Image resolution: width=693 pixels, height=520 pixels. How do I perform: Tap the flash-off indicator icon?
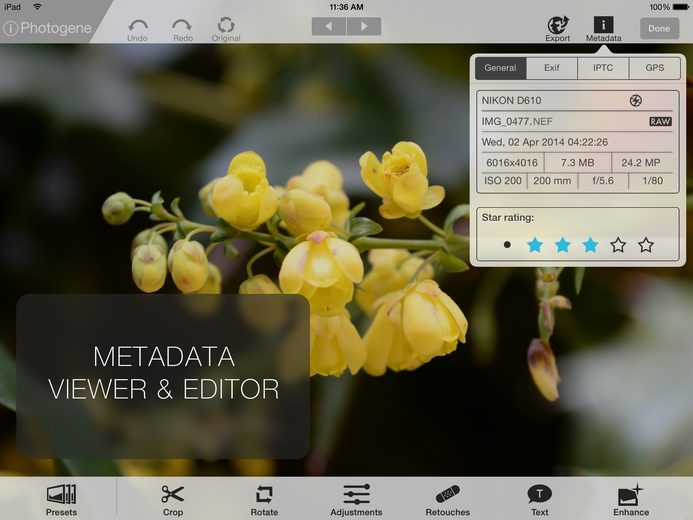coord(636,101)
